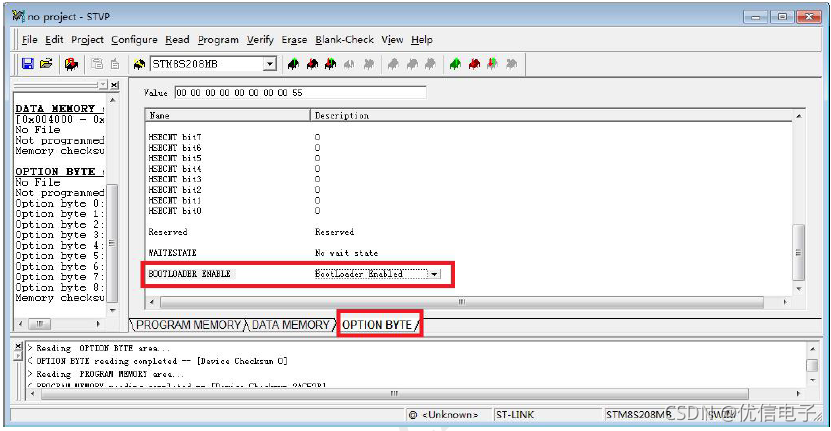831x431 pixels.
Task: Click the option byte Value input field
Action: tap(300, 93)
